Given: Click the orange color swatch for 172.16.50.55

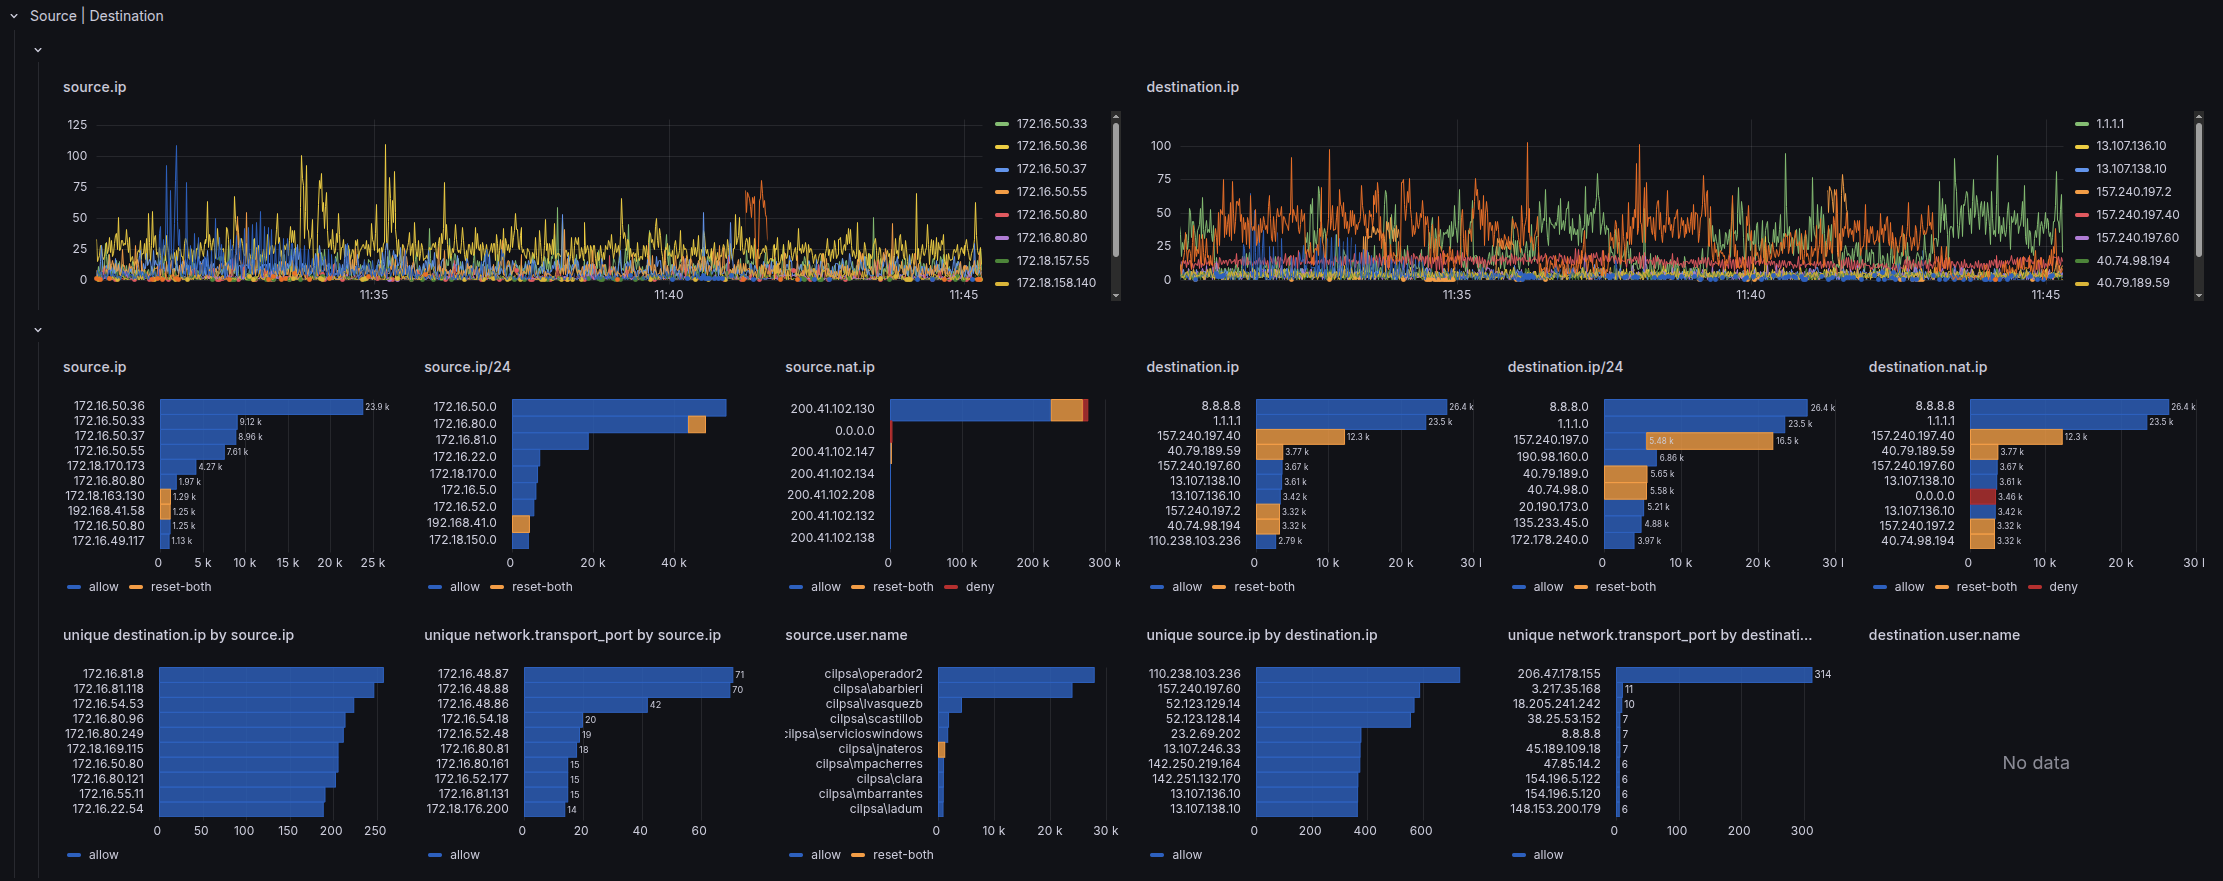Looking at the screenshot, I should pos(1001,192).
